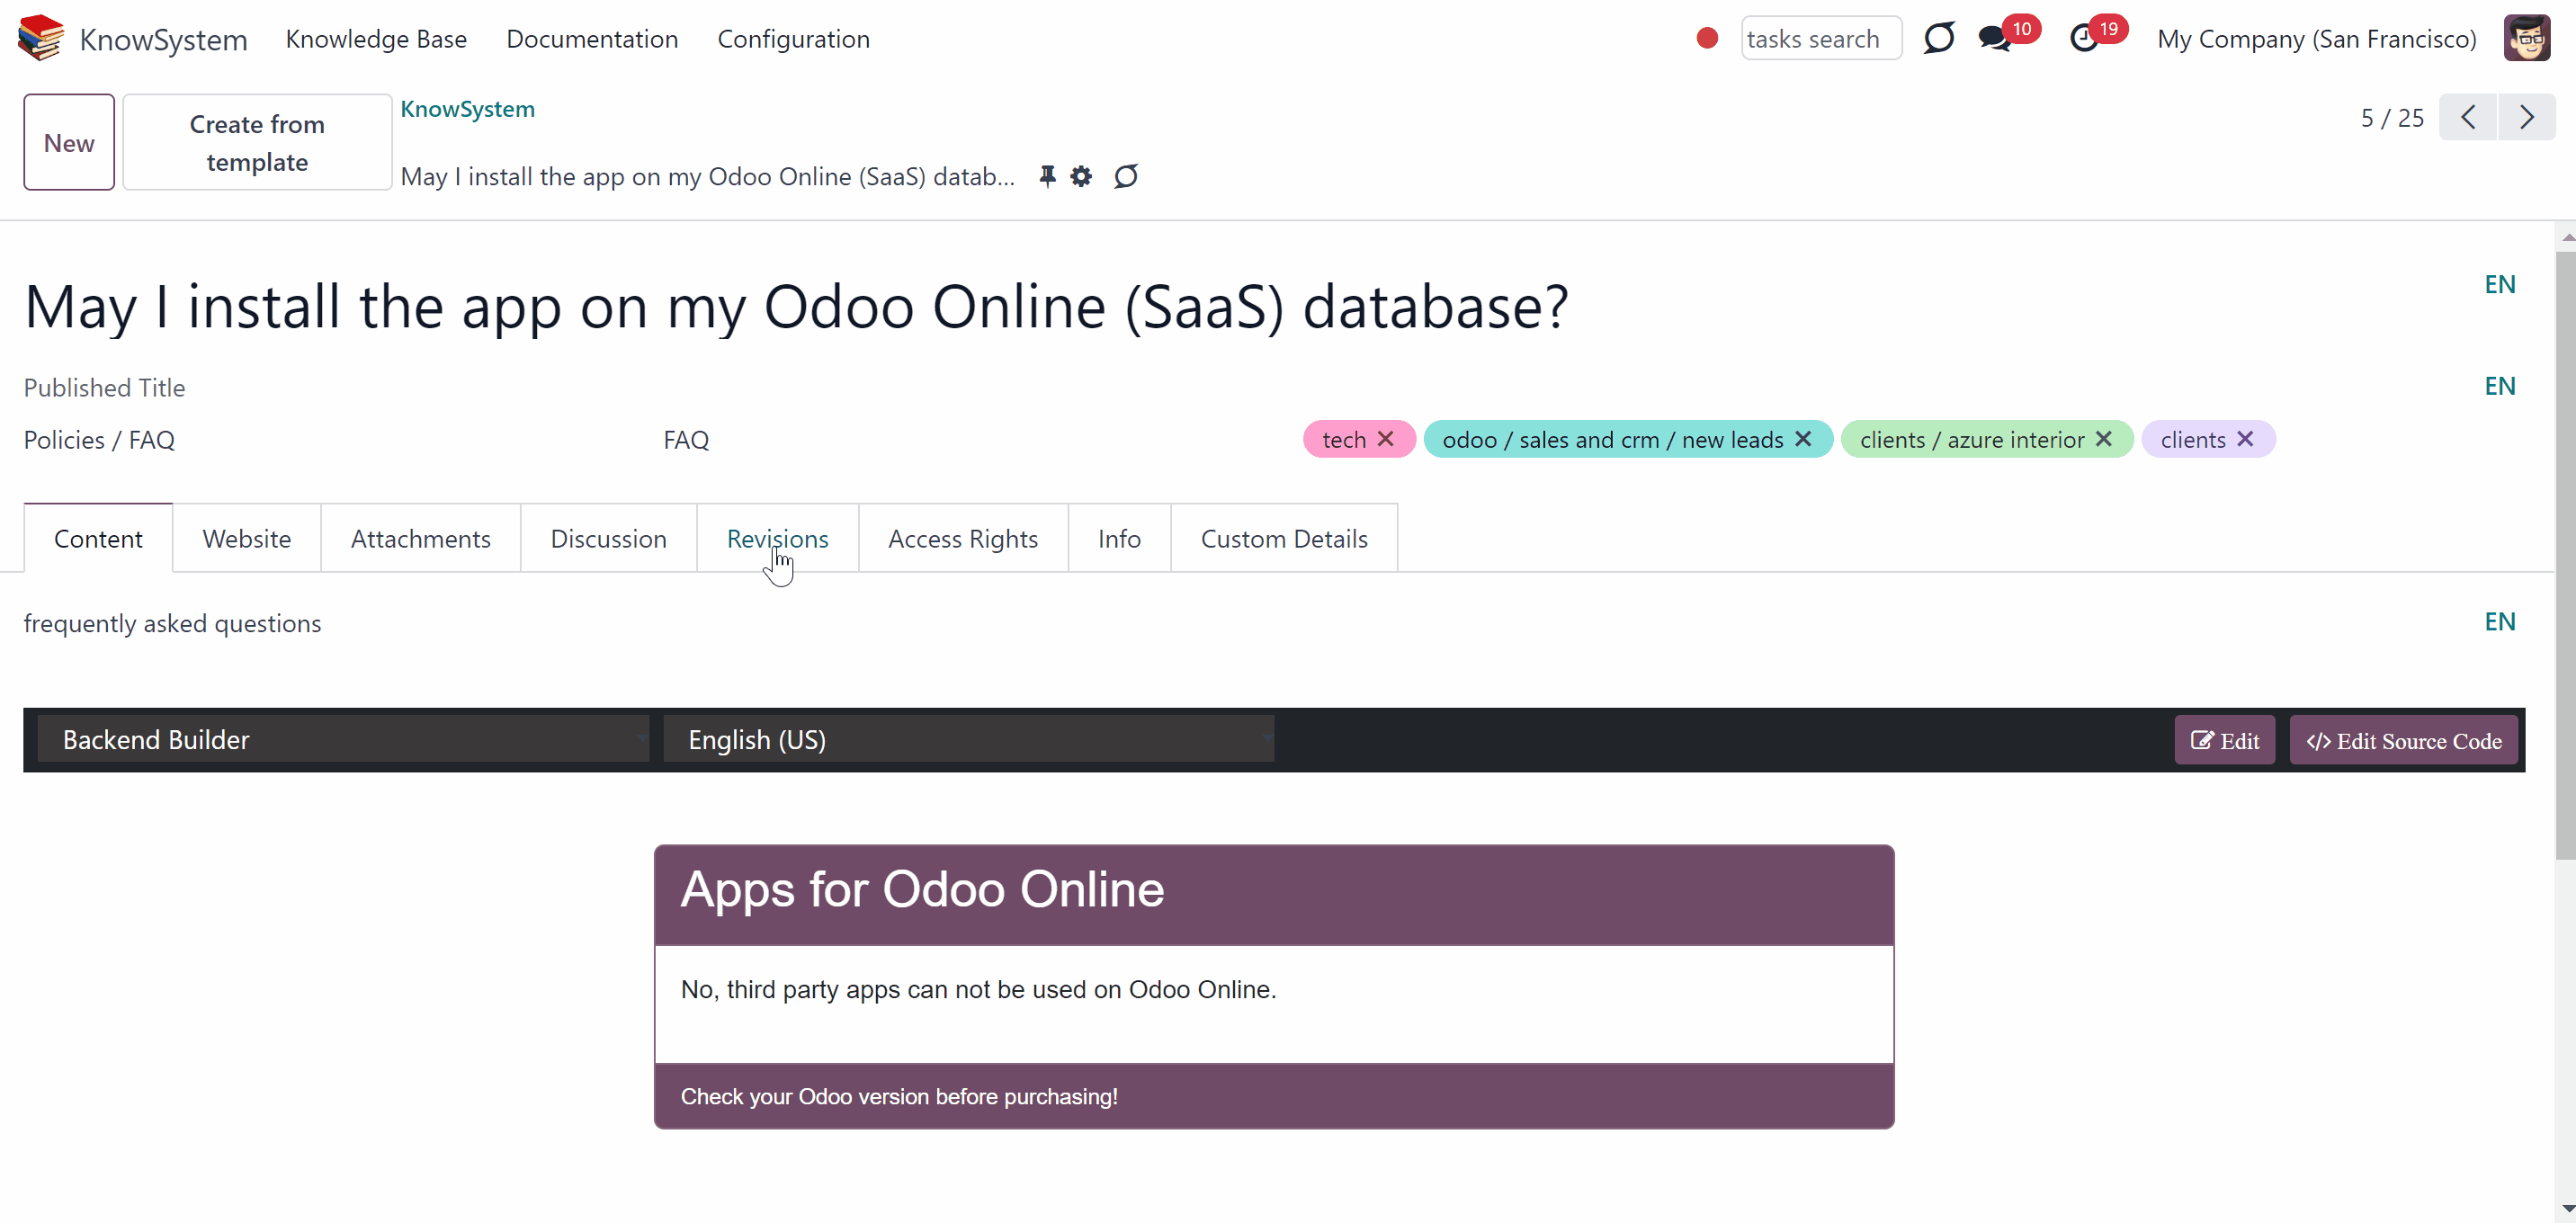This screenshot has width=2576, height=1223.
Task: Open conversations messages icon with badge 10
Action: click(x=1994, y=38)
